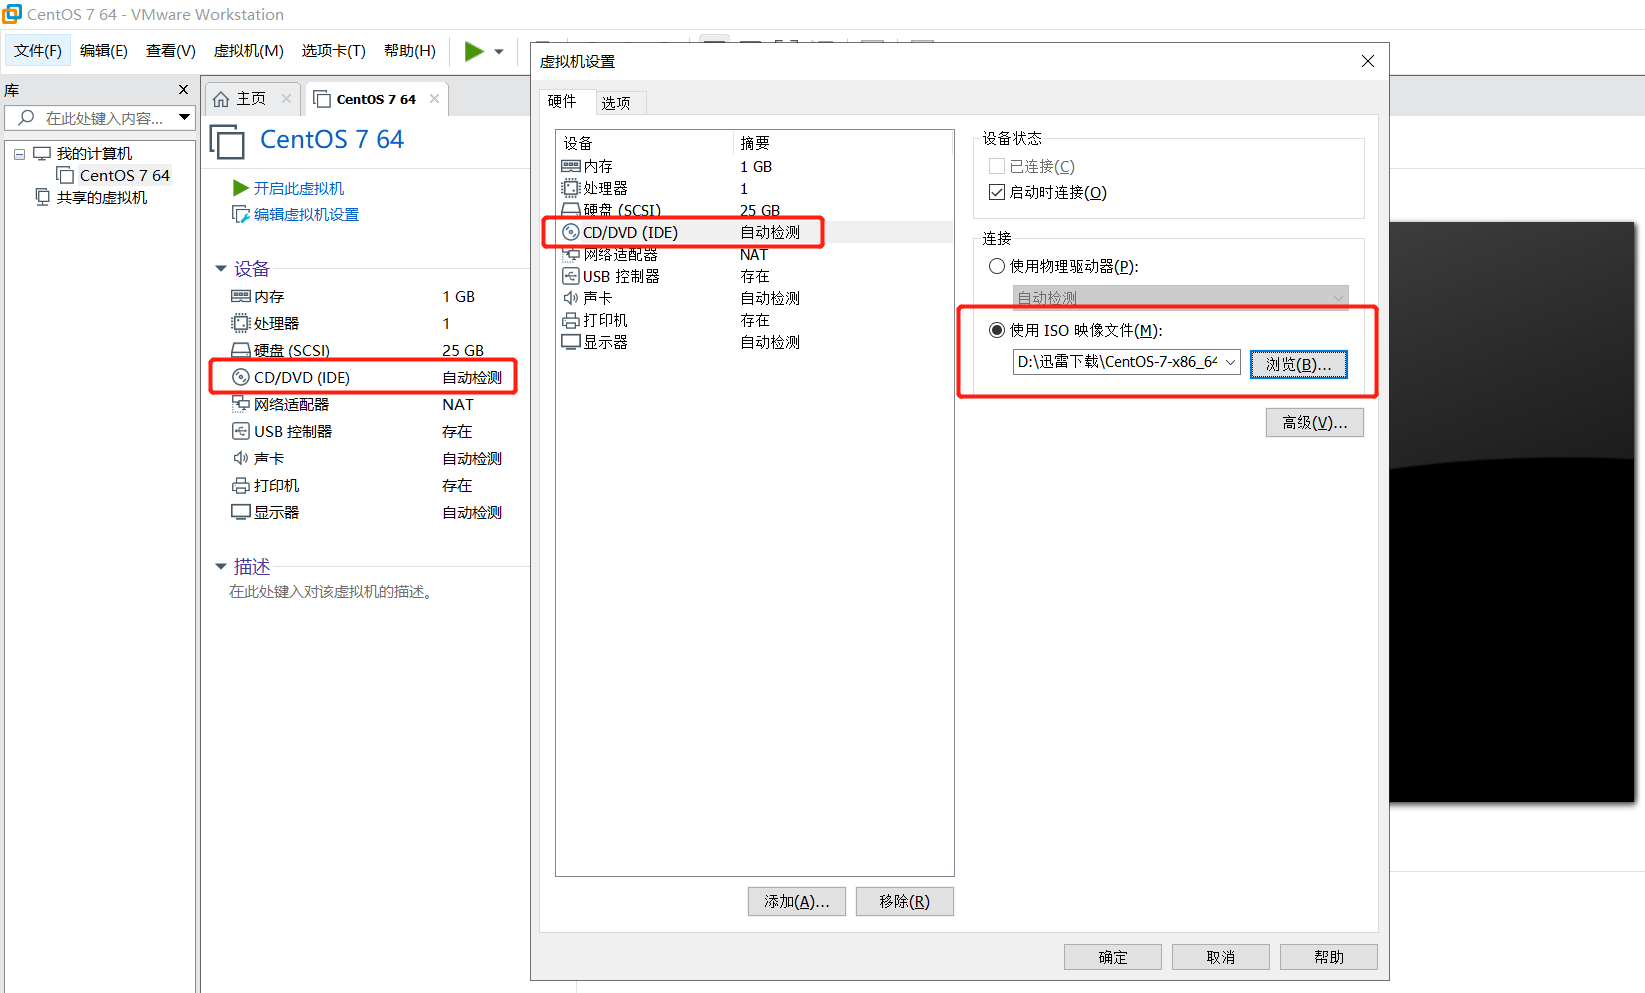Open ISO image path combo box dropdown
Screen dimensions: 1645x993
click(1230, 362)
